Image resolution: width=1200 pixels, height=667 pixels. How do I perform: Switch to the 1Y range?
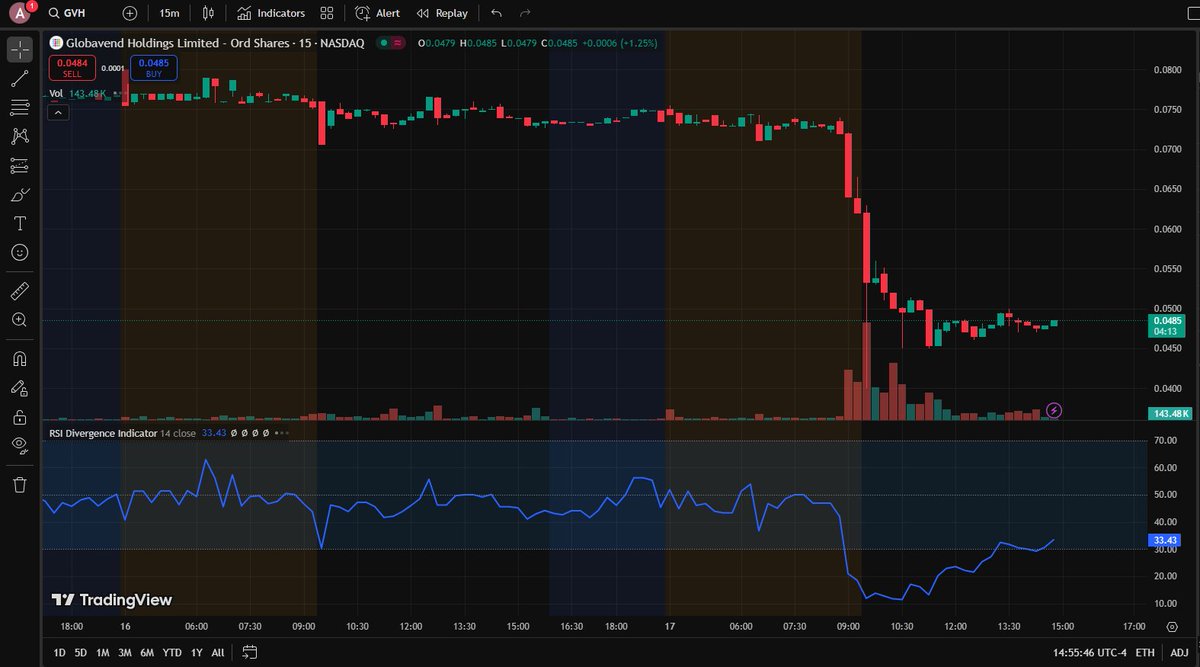197,652
